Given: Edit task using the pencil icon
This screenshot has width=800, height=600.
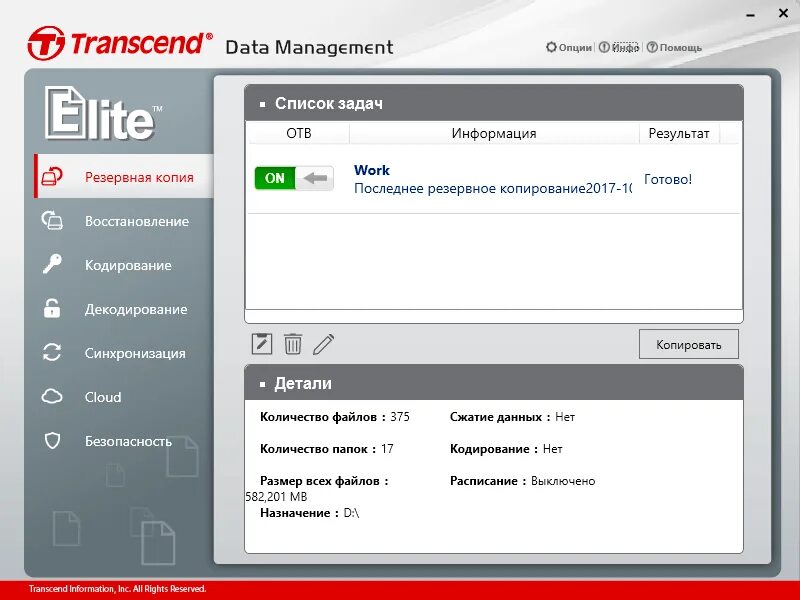Looking at the screenshot, I should tap(323, 344).
